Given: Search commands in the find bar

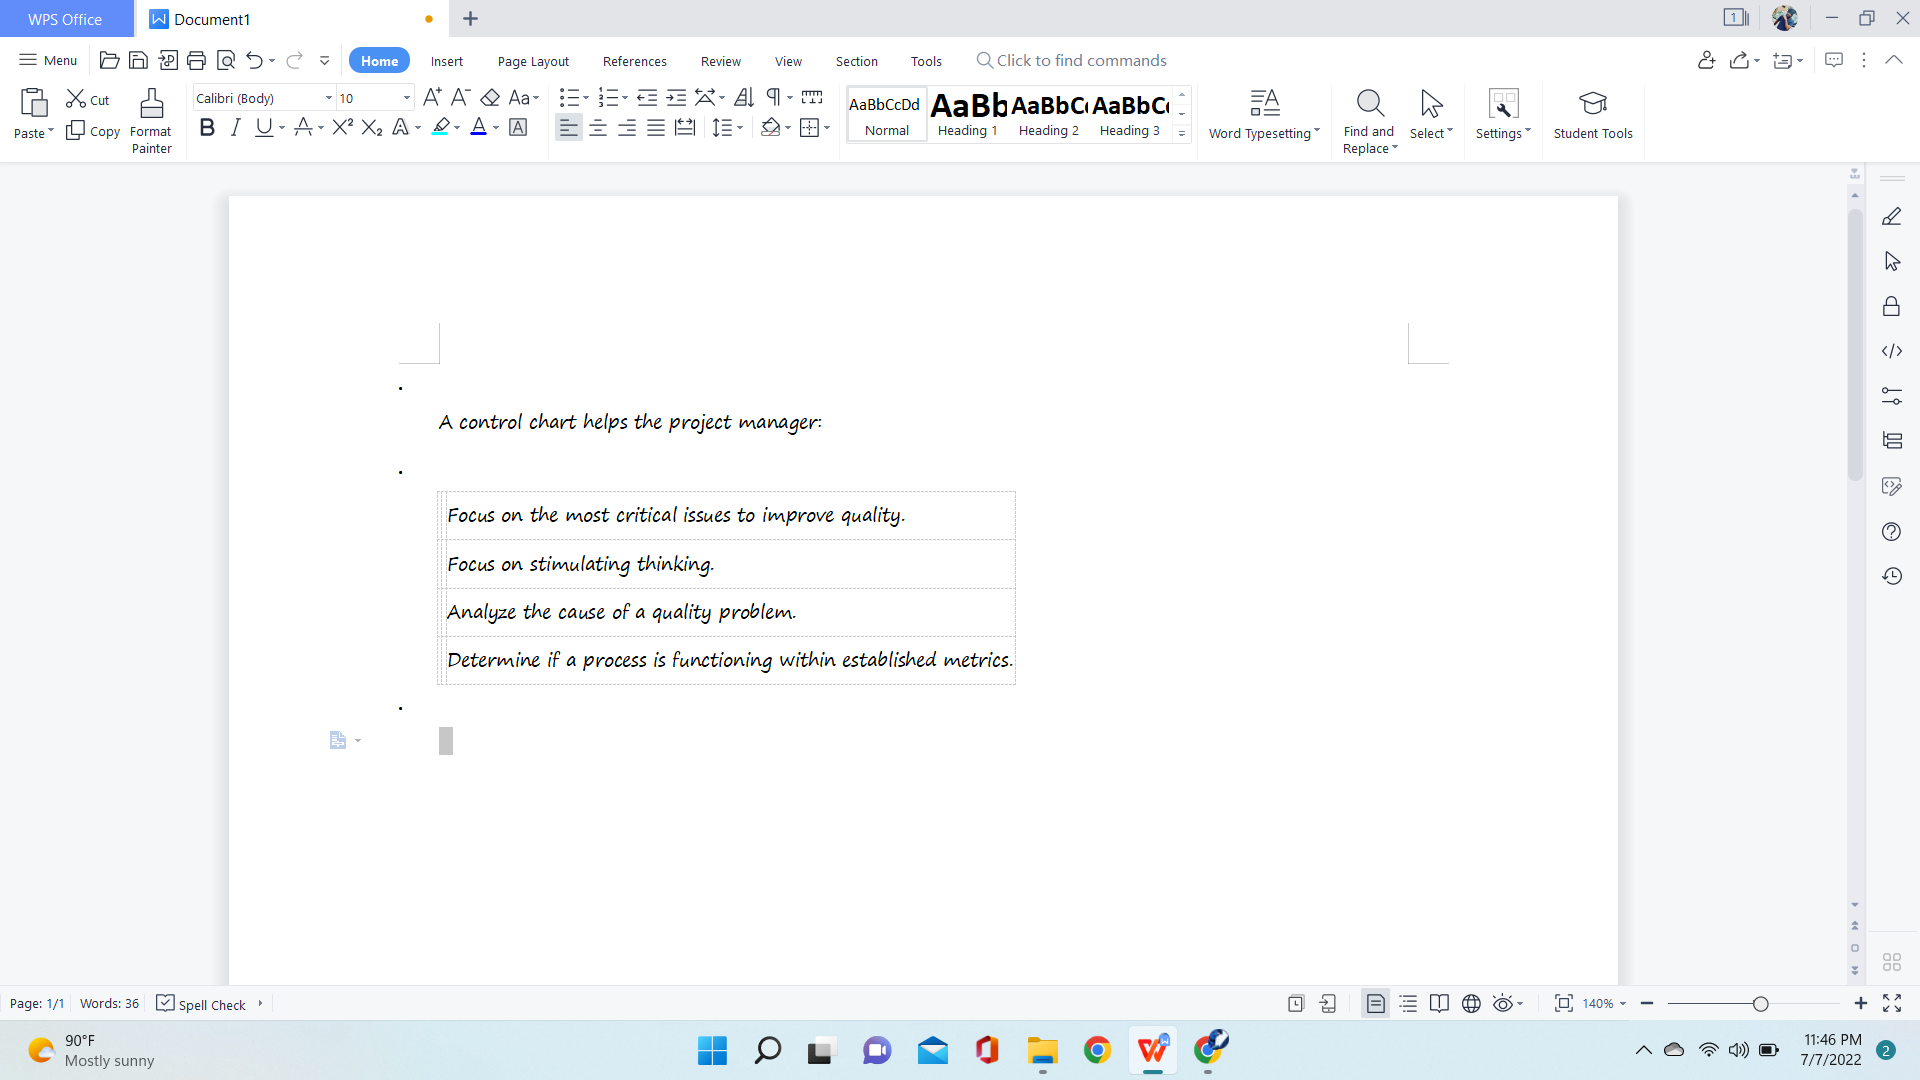Looking at the screenshot, I should (1071, 60).
